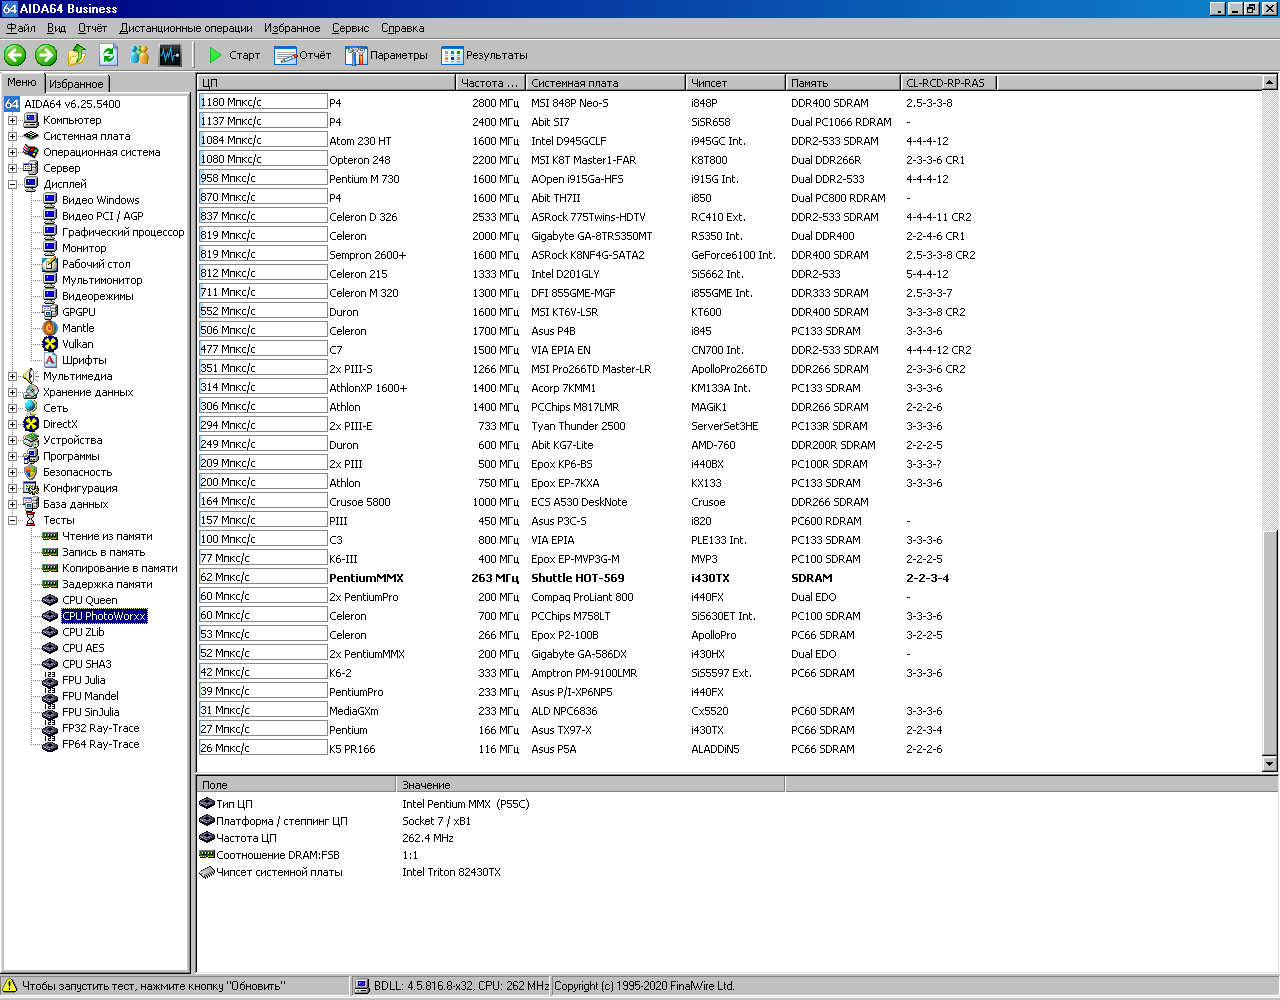
Task: Select the CPU AES test icon
Action: coord(50,648)
